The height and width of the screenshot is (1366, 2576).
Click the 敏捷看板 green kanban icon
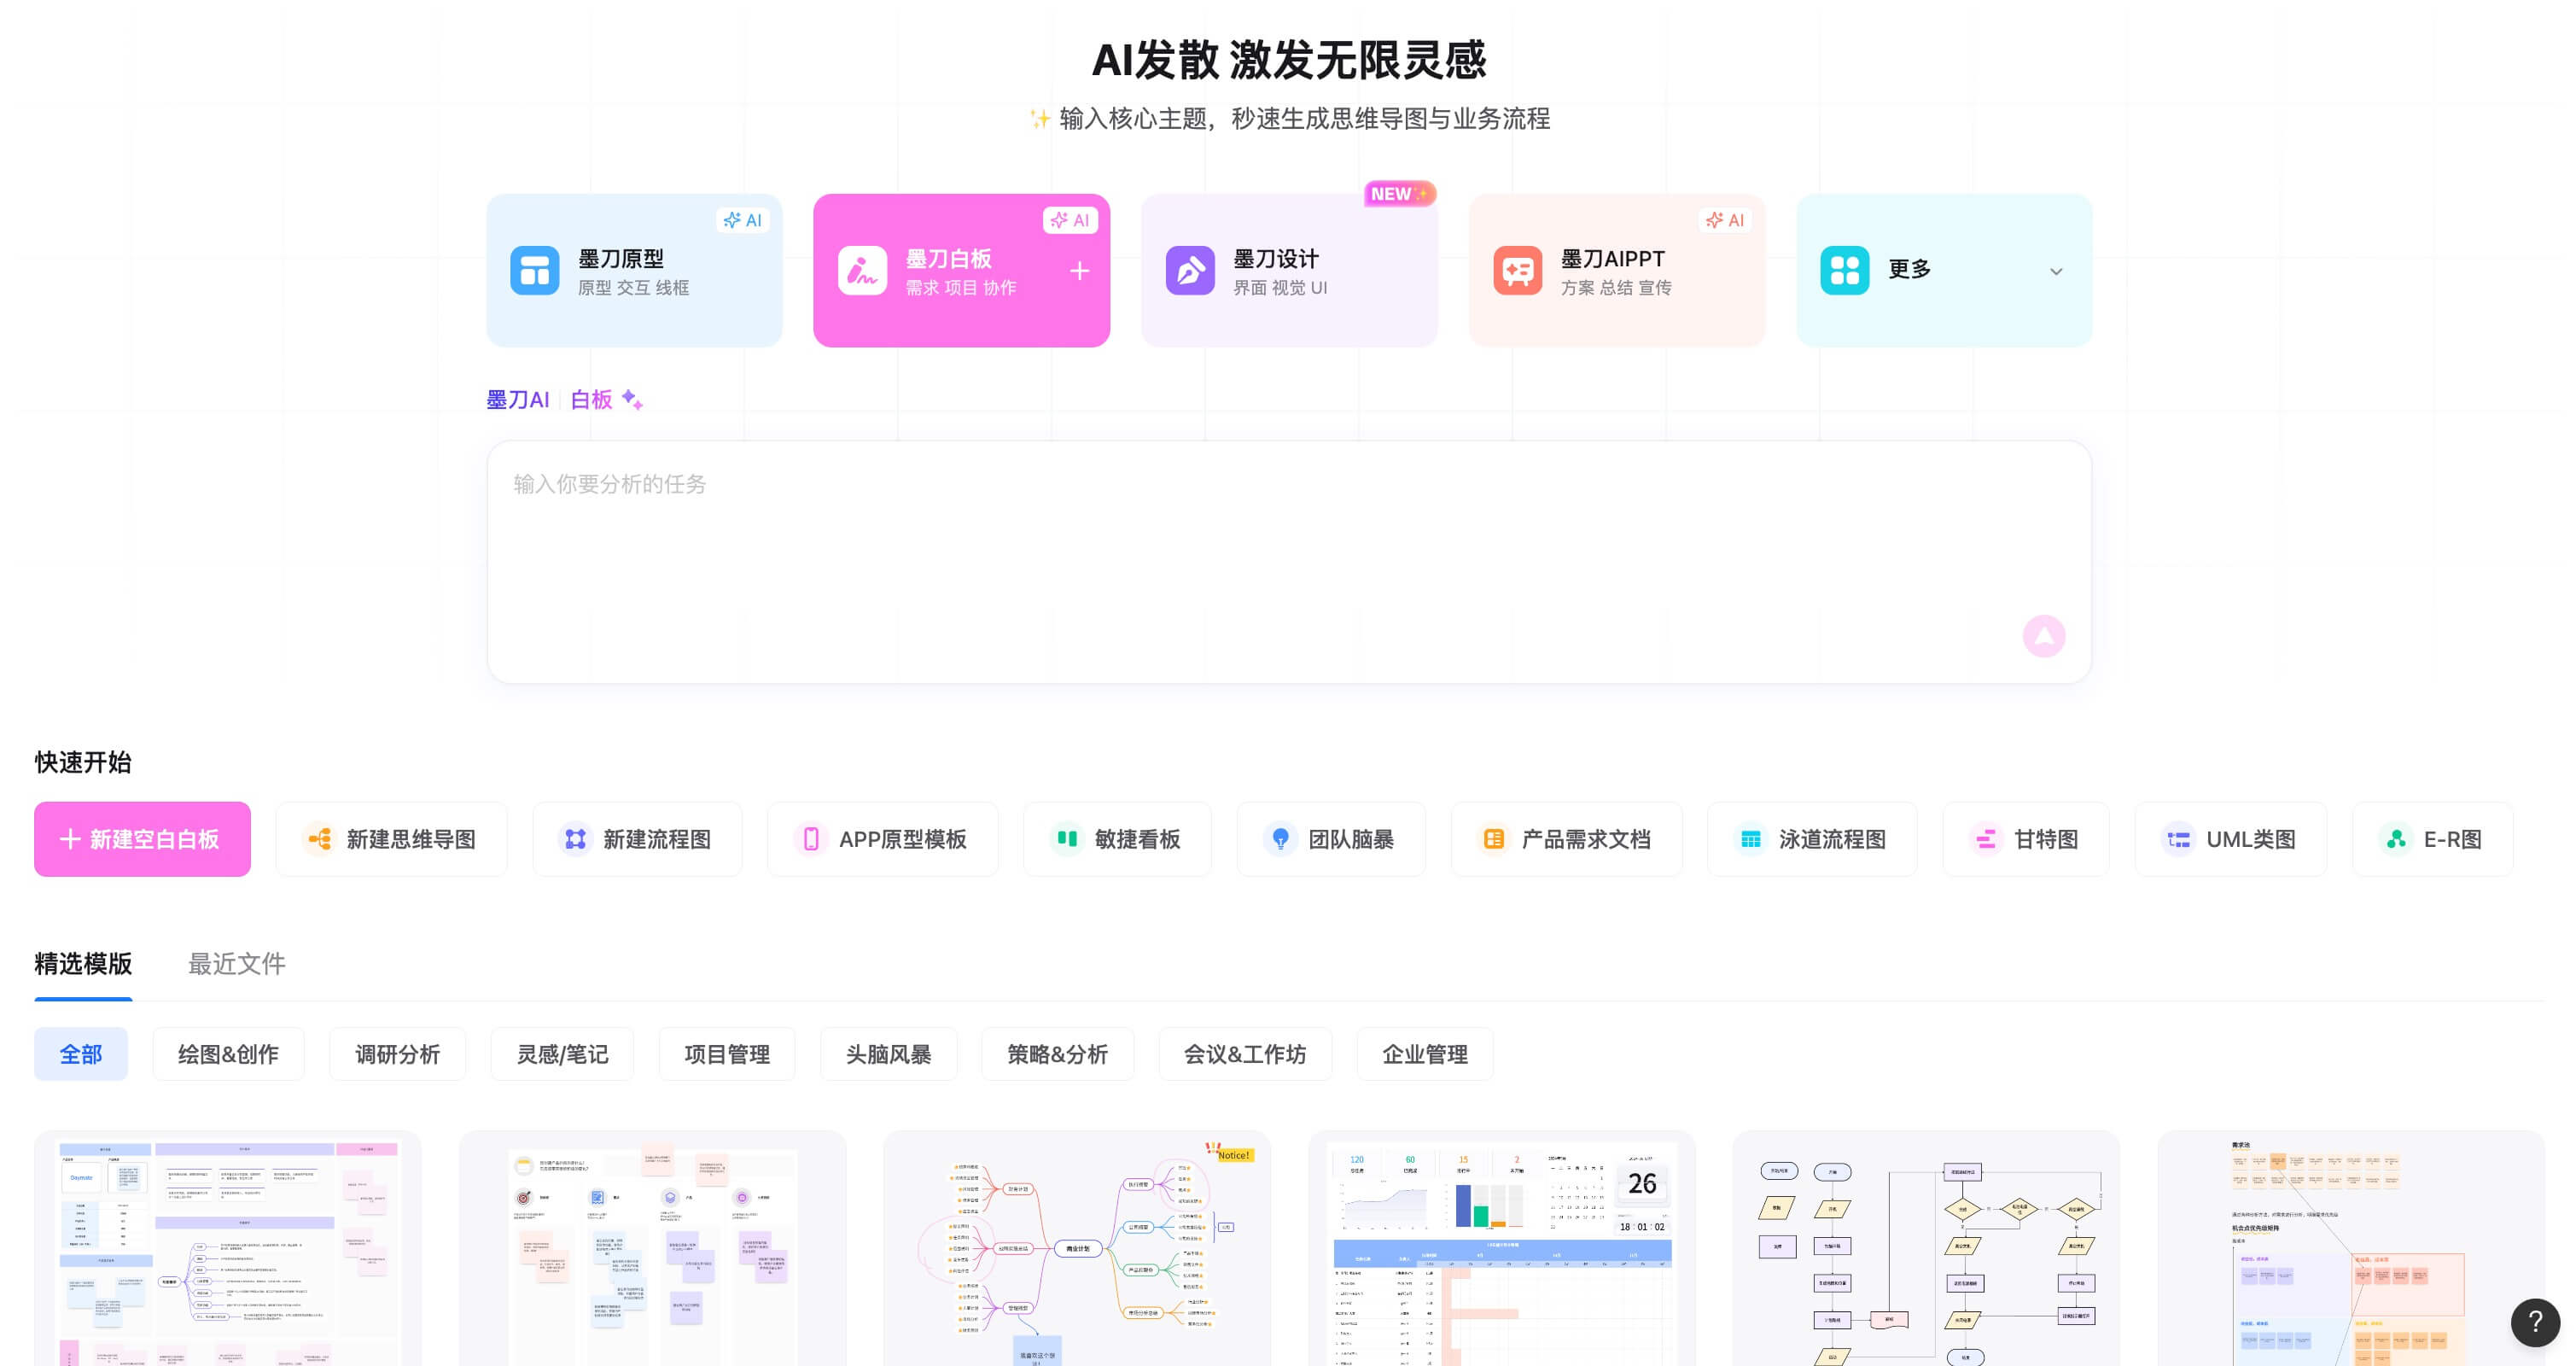tap(1067, 839)
